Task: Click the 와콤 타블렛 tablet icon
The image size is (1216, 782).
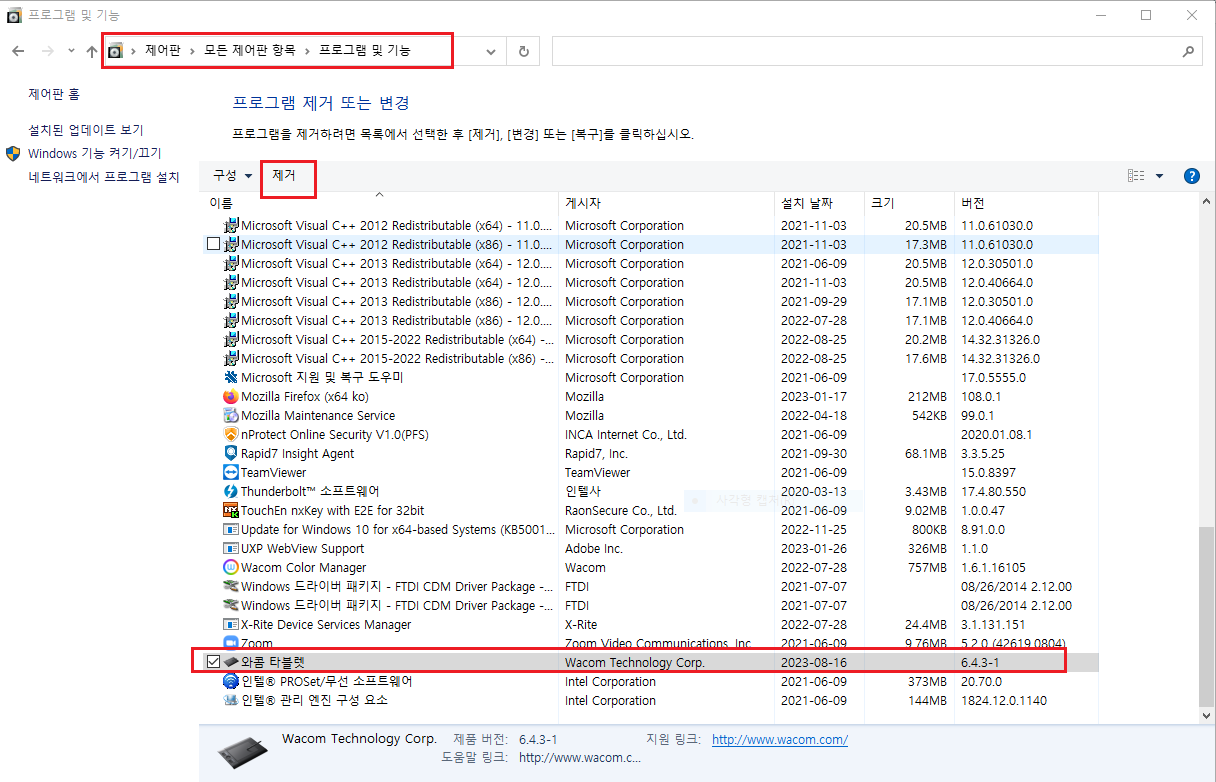Action: pos(231,662)
